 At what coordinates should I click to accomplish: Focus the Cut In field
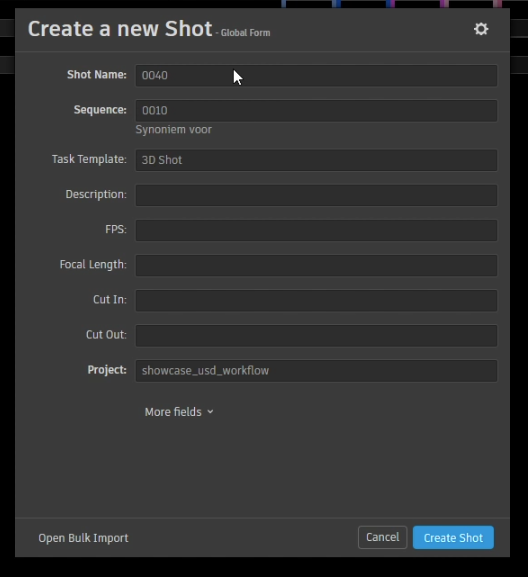tap(316, 300)
